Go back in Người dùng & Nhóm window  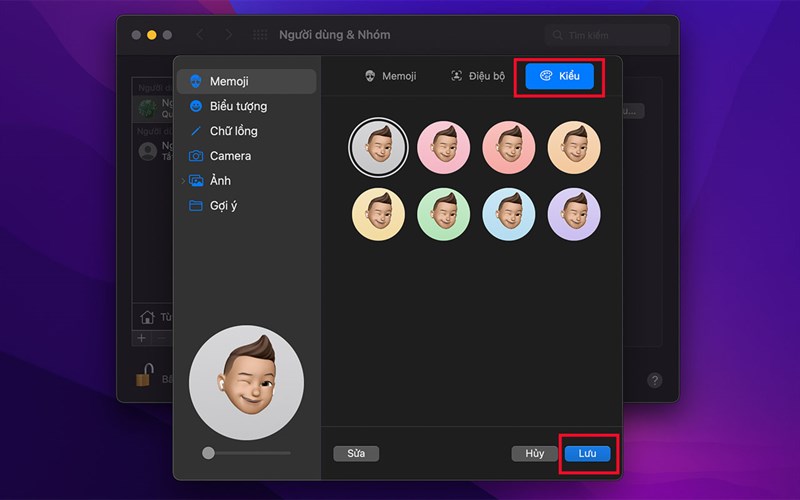(x=200, y=35)
